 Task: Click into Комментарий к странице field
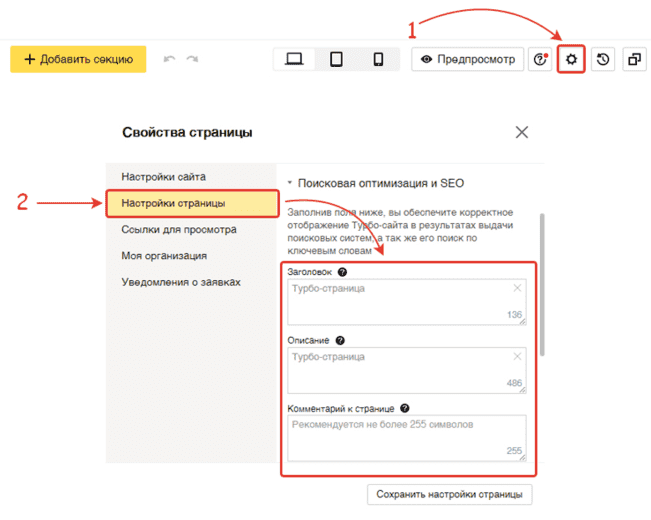[407, 438]
